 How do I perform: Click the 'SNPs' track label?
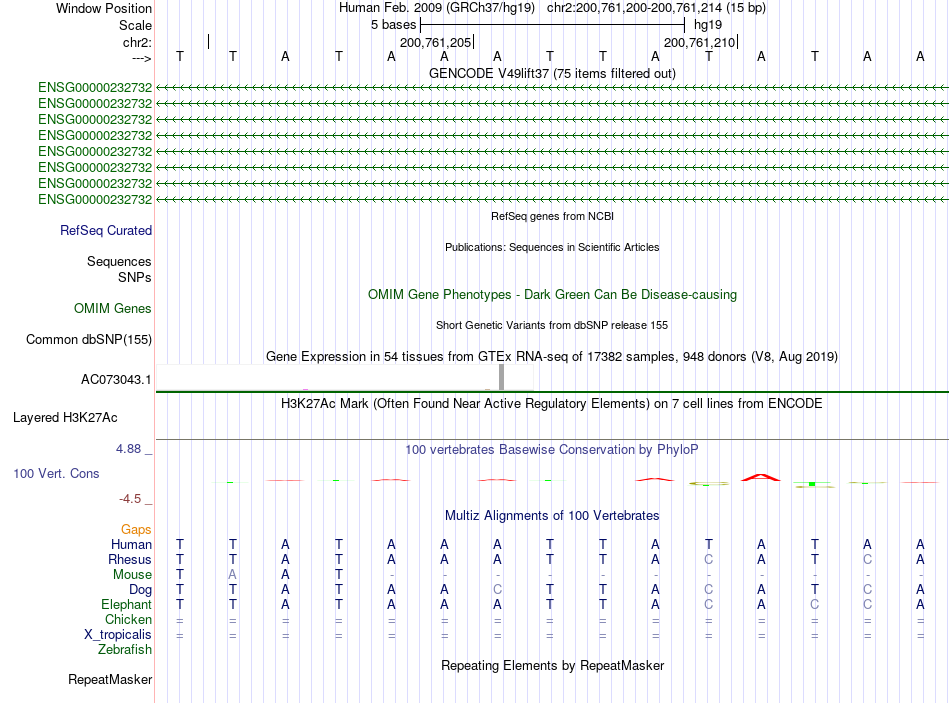[135, 277]
